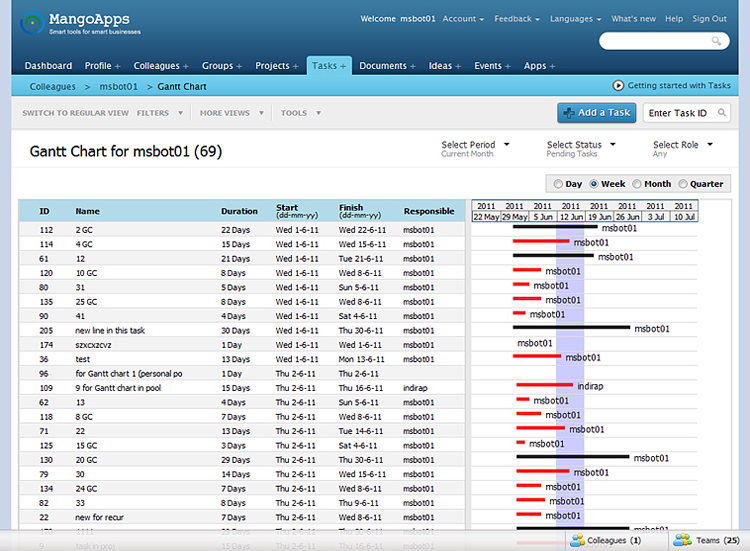
Task: Expand the Languages menu
Action: (x=575, y=19)
